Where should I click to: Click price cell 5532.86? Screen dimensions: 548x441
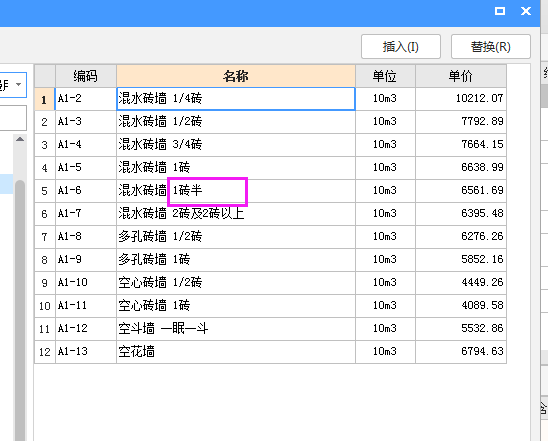(461, 329)
